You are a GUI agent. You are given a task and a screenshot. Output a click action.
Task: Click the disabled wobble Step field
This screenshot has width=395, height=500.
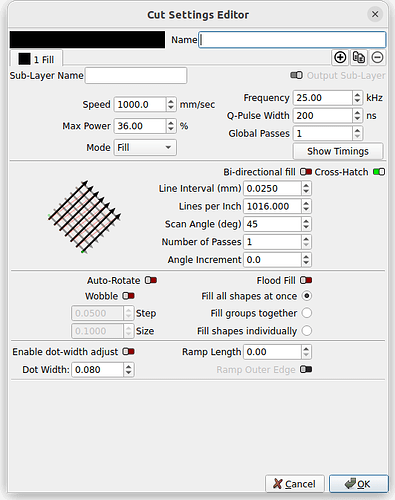click(97, 313)
